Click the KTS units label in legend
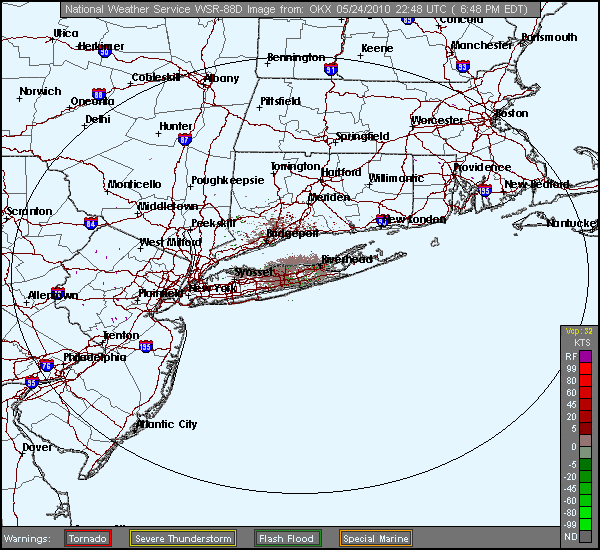Viewport: 600px width, 550px height. [582, 343]
